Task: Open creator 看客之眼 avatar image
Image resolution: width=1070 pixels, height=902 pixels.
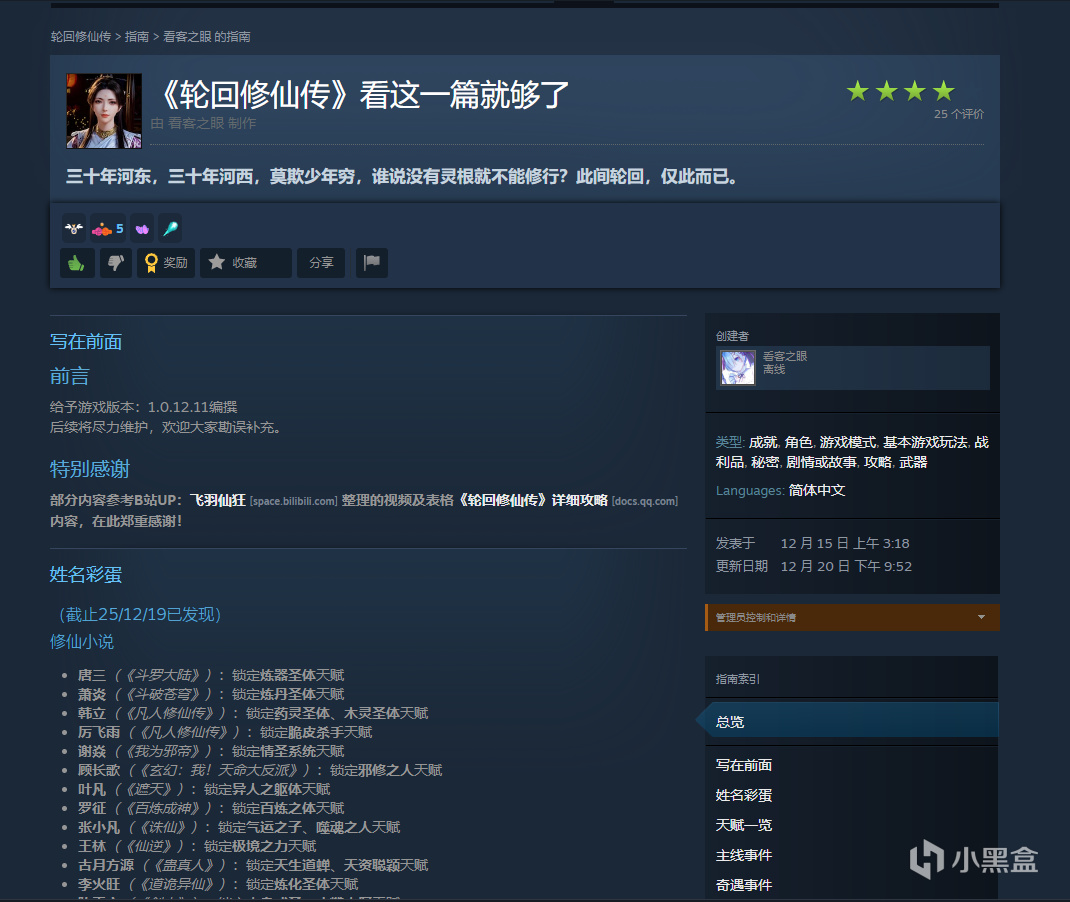Action: point(738,367)
